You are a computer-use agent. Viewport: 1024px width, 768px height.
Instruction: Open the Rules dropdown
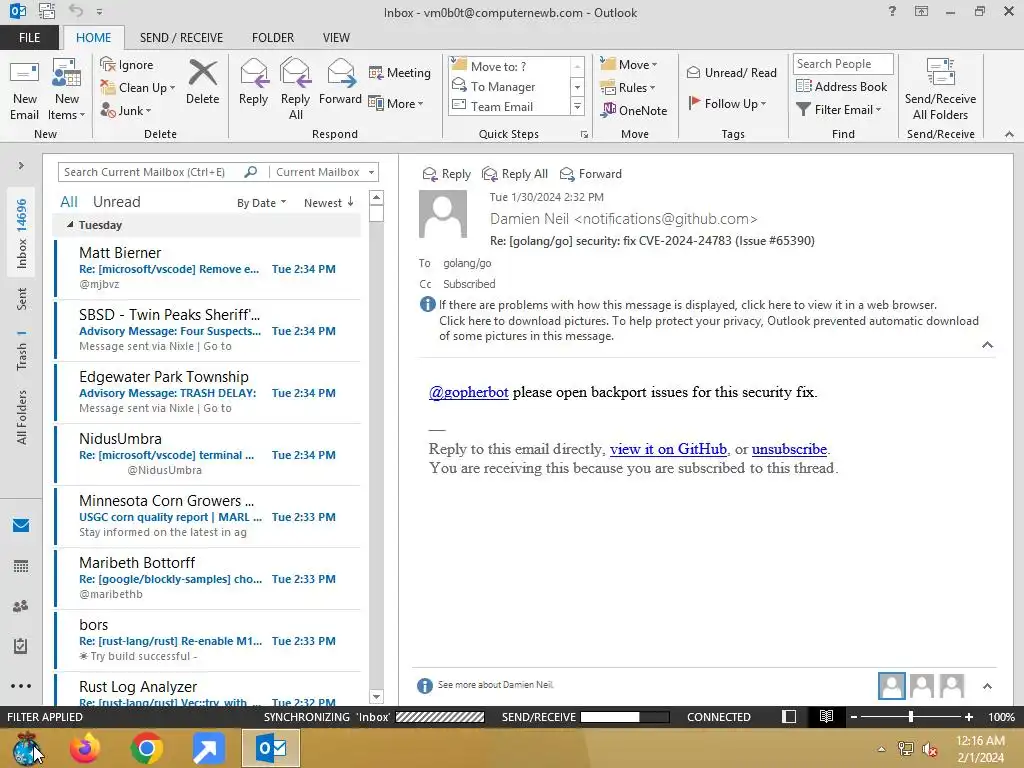tap(628, 88)
